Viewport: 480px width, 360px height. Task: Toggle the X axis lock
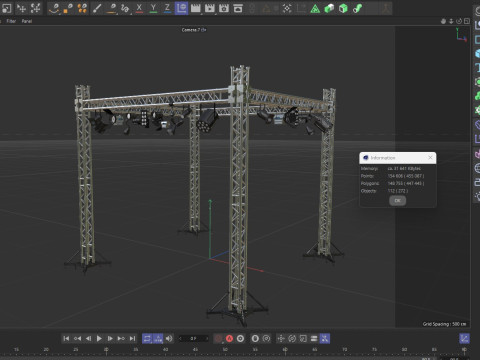139,8
